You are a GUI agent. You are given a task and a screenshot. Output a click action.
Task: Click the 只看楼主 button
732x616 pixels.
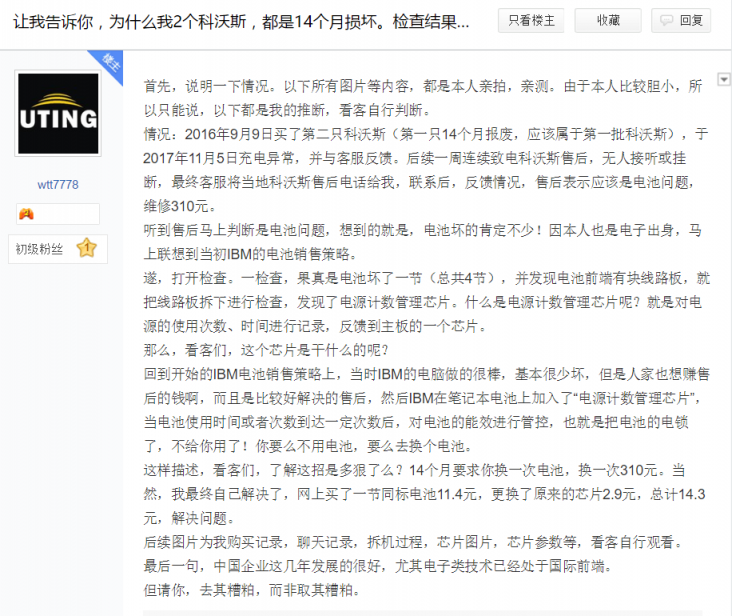pyautogui.click(x=531, y=21)
